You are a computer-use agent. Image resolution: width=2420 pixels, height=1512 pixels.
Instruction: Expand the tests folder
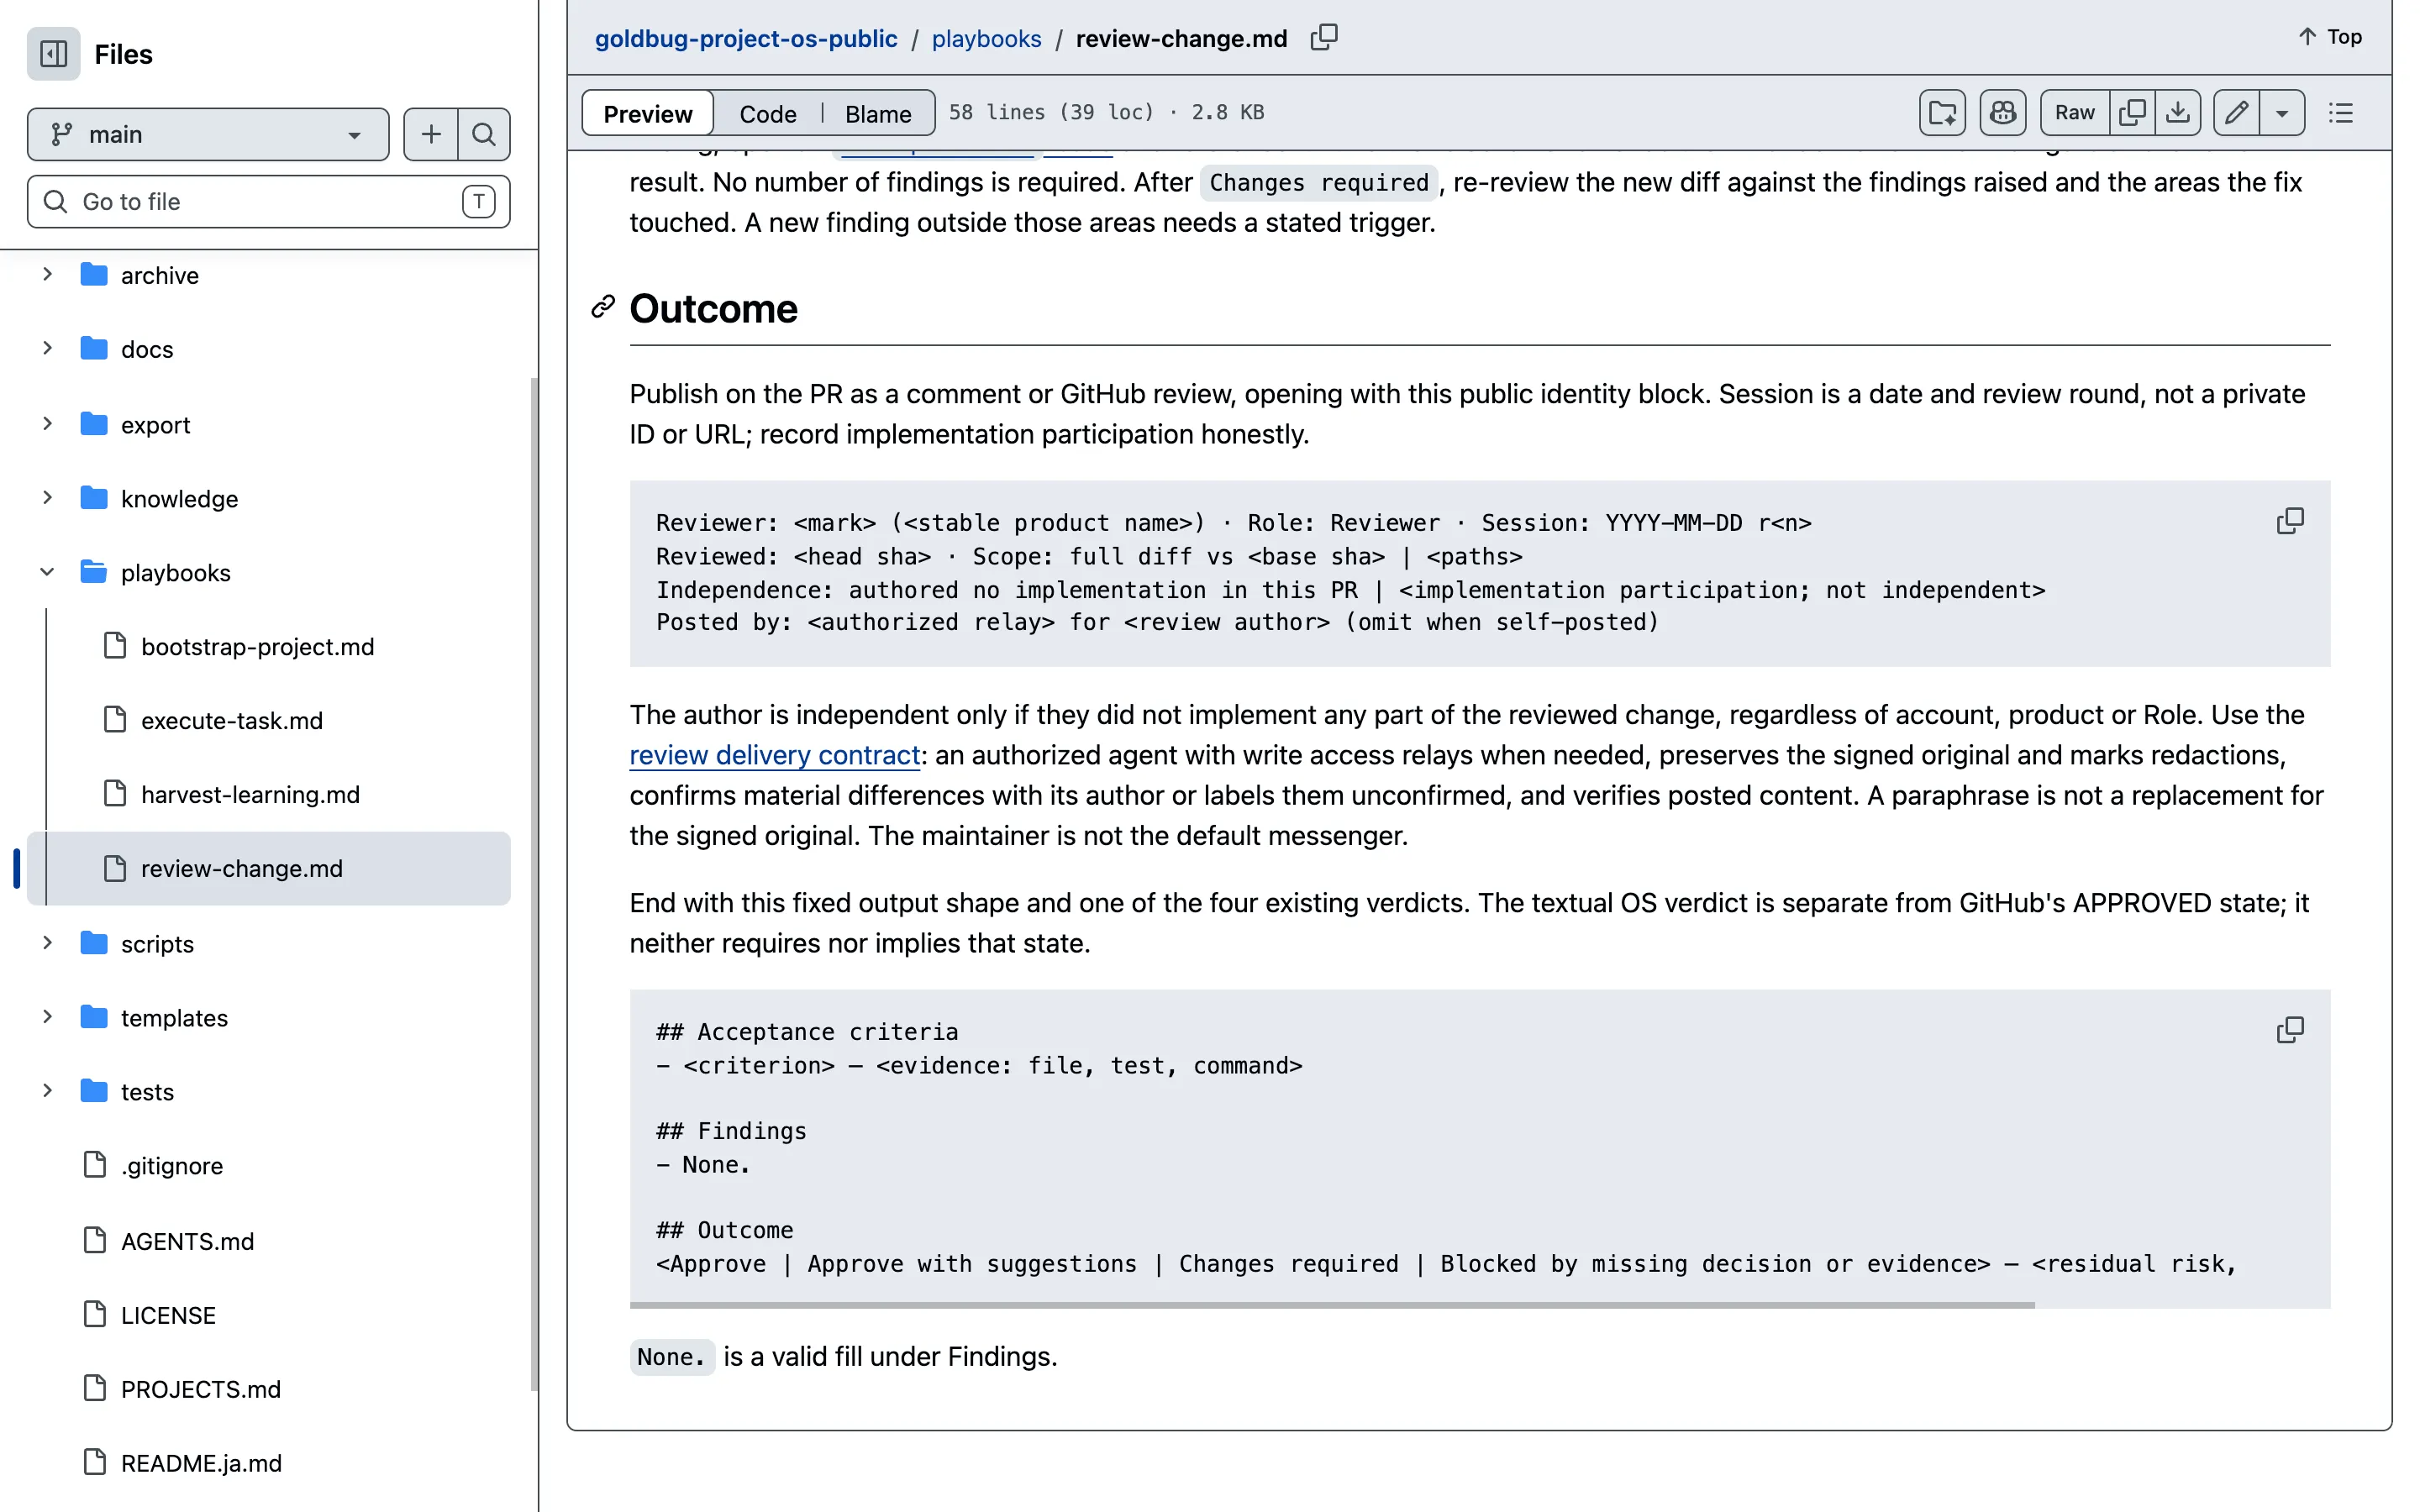pos(47,1091)
